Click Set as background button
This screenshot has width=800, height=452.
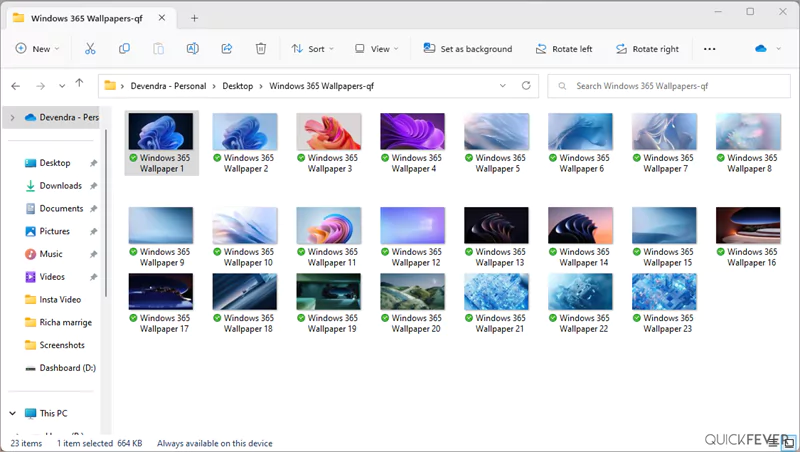[468, 49]
